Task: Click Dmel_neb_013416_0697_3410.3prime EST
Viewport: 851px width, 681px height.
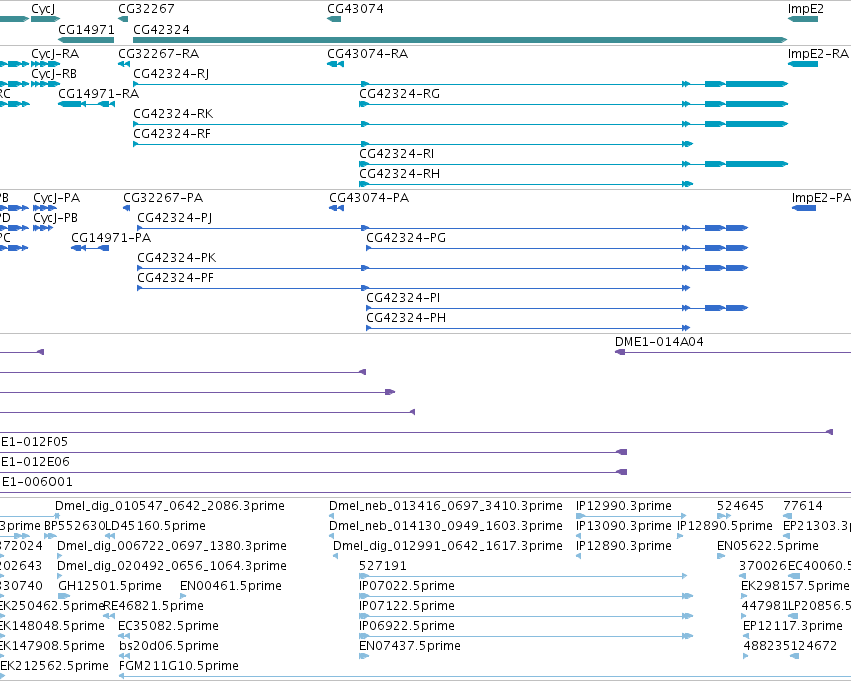Action: click(446, 506)
